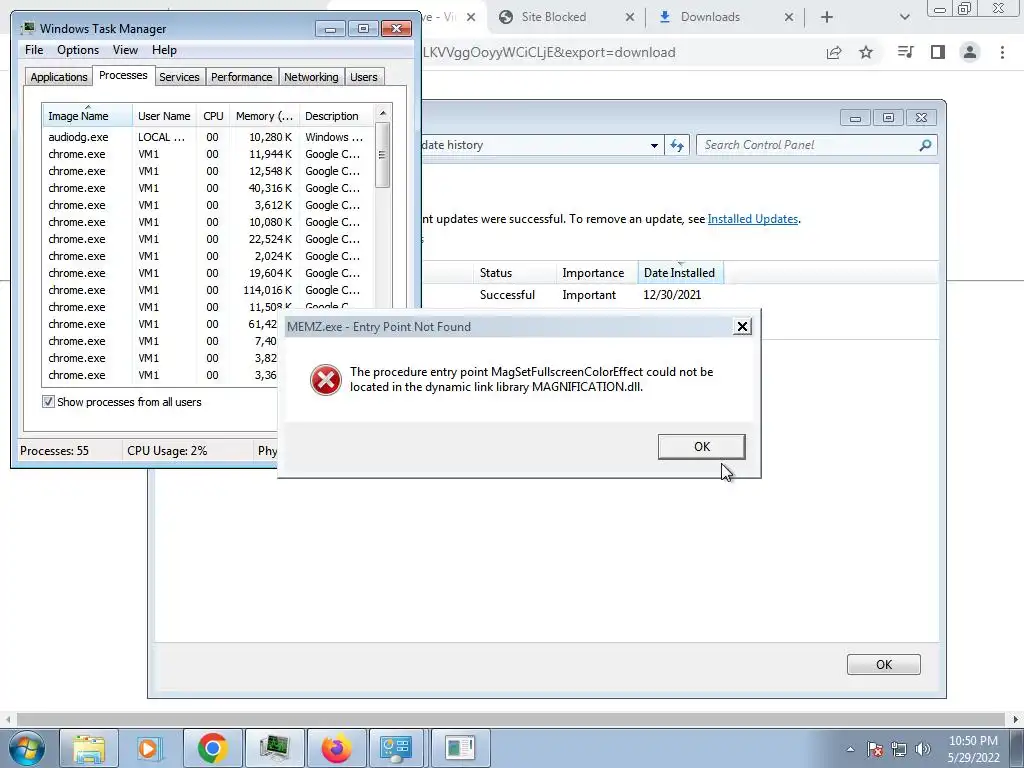The image size is (1024, 768).
Task: Open Windows Explorer from taskbar
Action: (x=89, y=748)
